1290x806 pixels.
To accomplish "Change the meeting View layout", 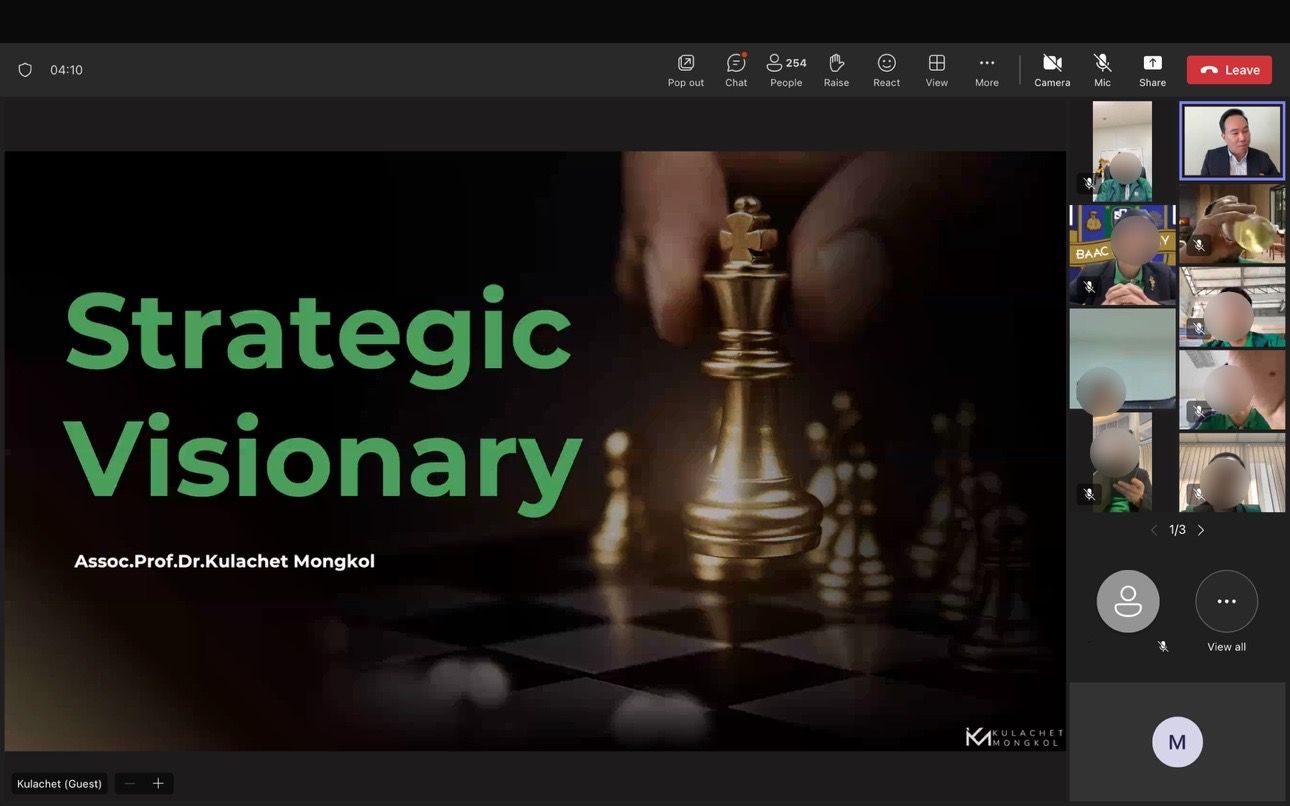I will click(936, 70).
